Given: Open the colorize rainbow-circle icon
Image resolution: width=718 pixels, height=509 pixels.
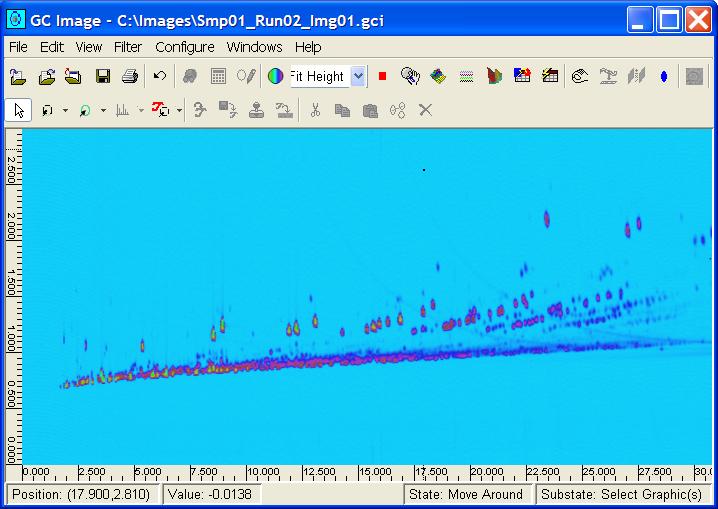Looking at the screenshot, I should point(275,76).
